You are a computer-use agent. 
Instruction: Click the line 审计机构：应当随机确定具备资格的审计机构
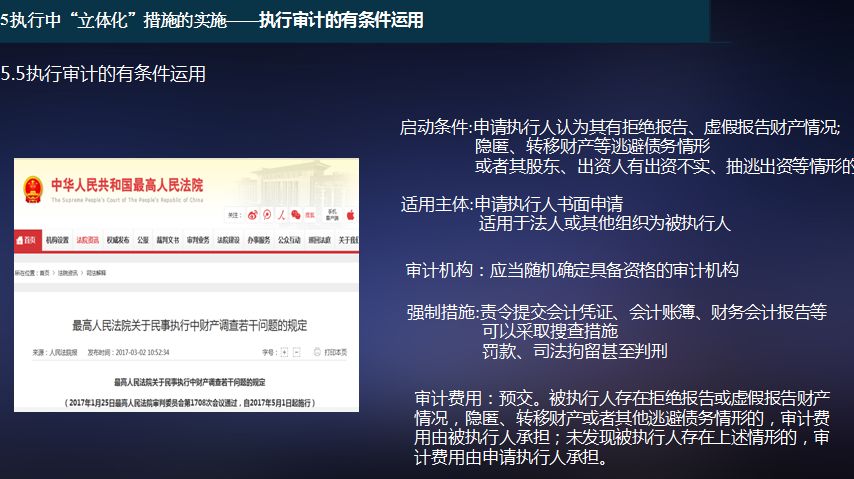click(572, 270)
